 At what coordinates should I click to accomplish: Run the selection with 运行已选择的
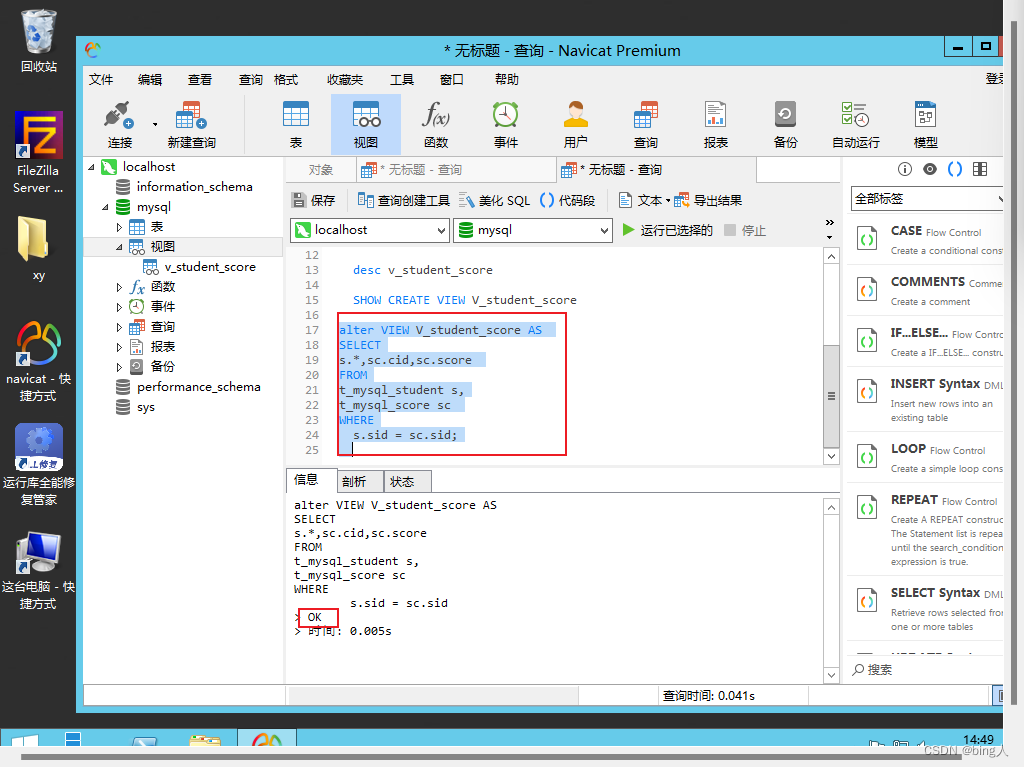click(x=667, y=230)
